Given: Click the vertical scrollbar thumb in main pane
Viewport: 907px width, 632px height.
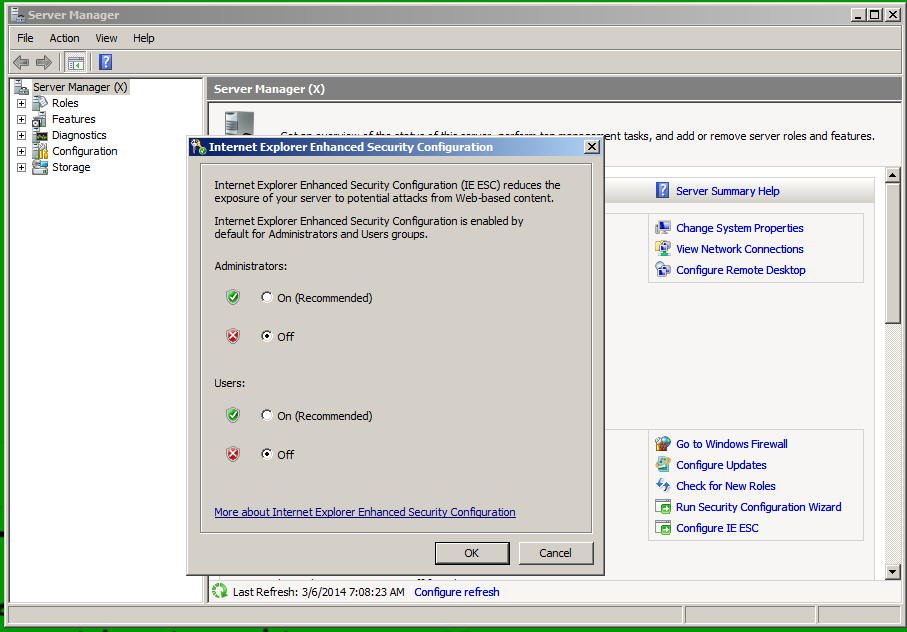Looking at the screenshot, I should [x=893, y=253].
